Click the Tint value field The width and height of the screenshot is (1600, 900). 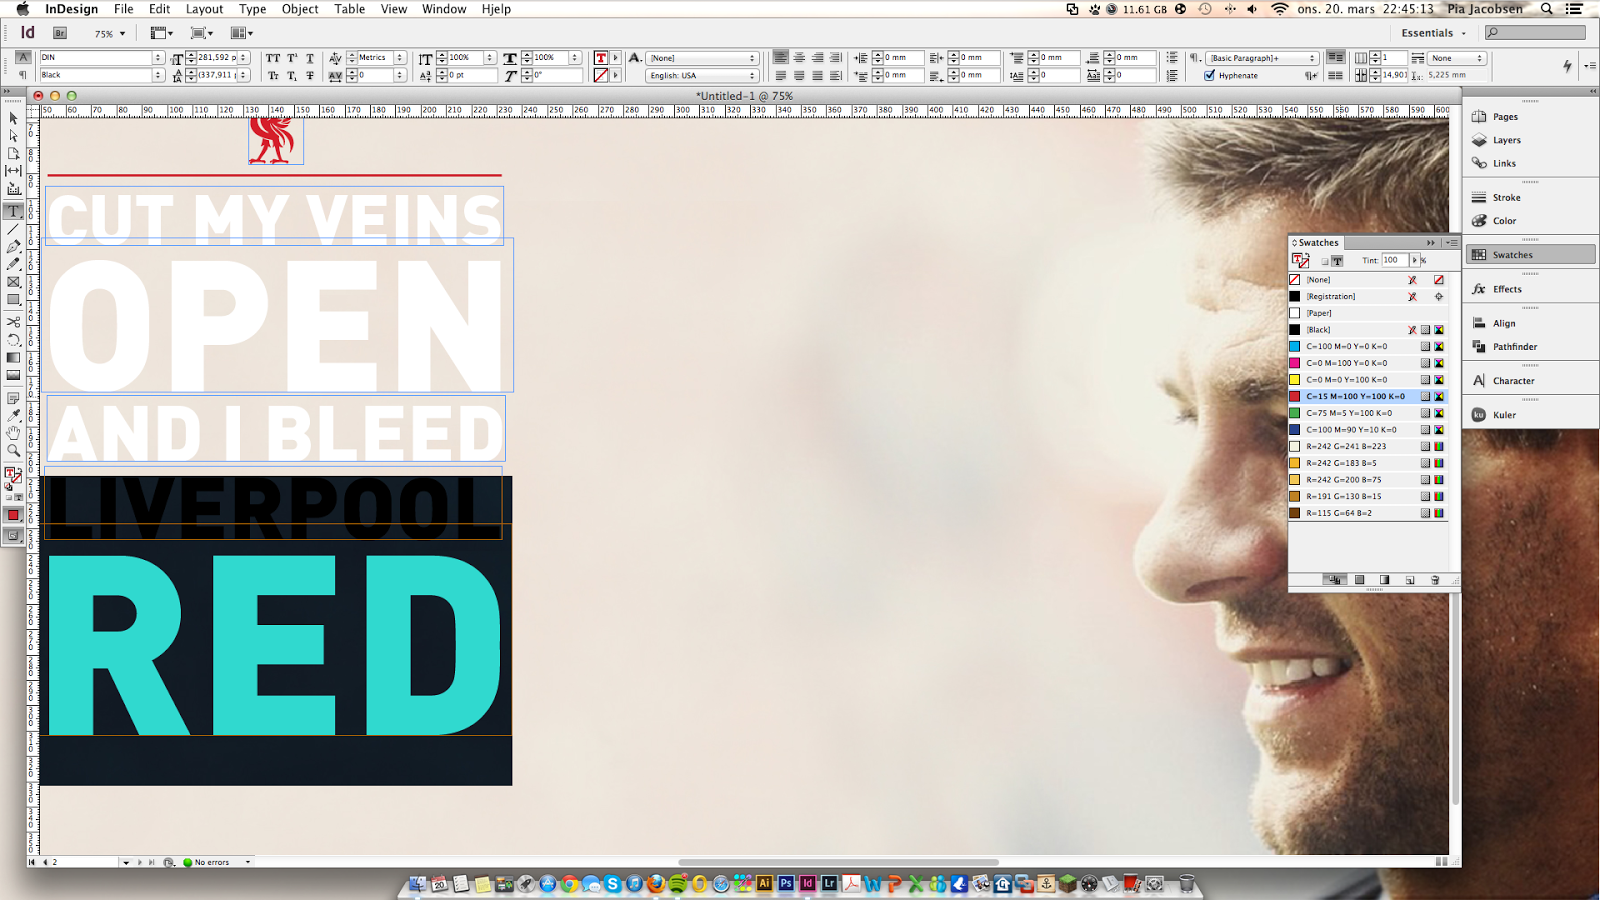point(1395,260)
